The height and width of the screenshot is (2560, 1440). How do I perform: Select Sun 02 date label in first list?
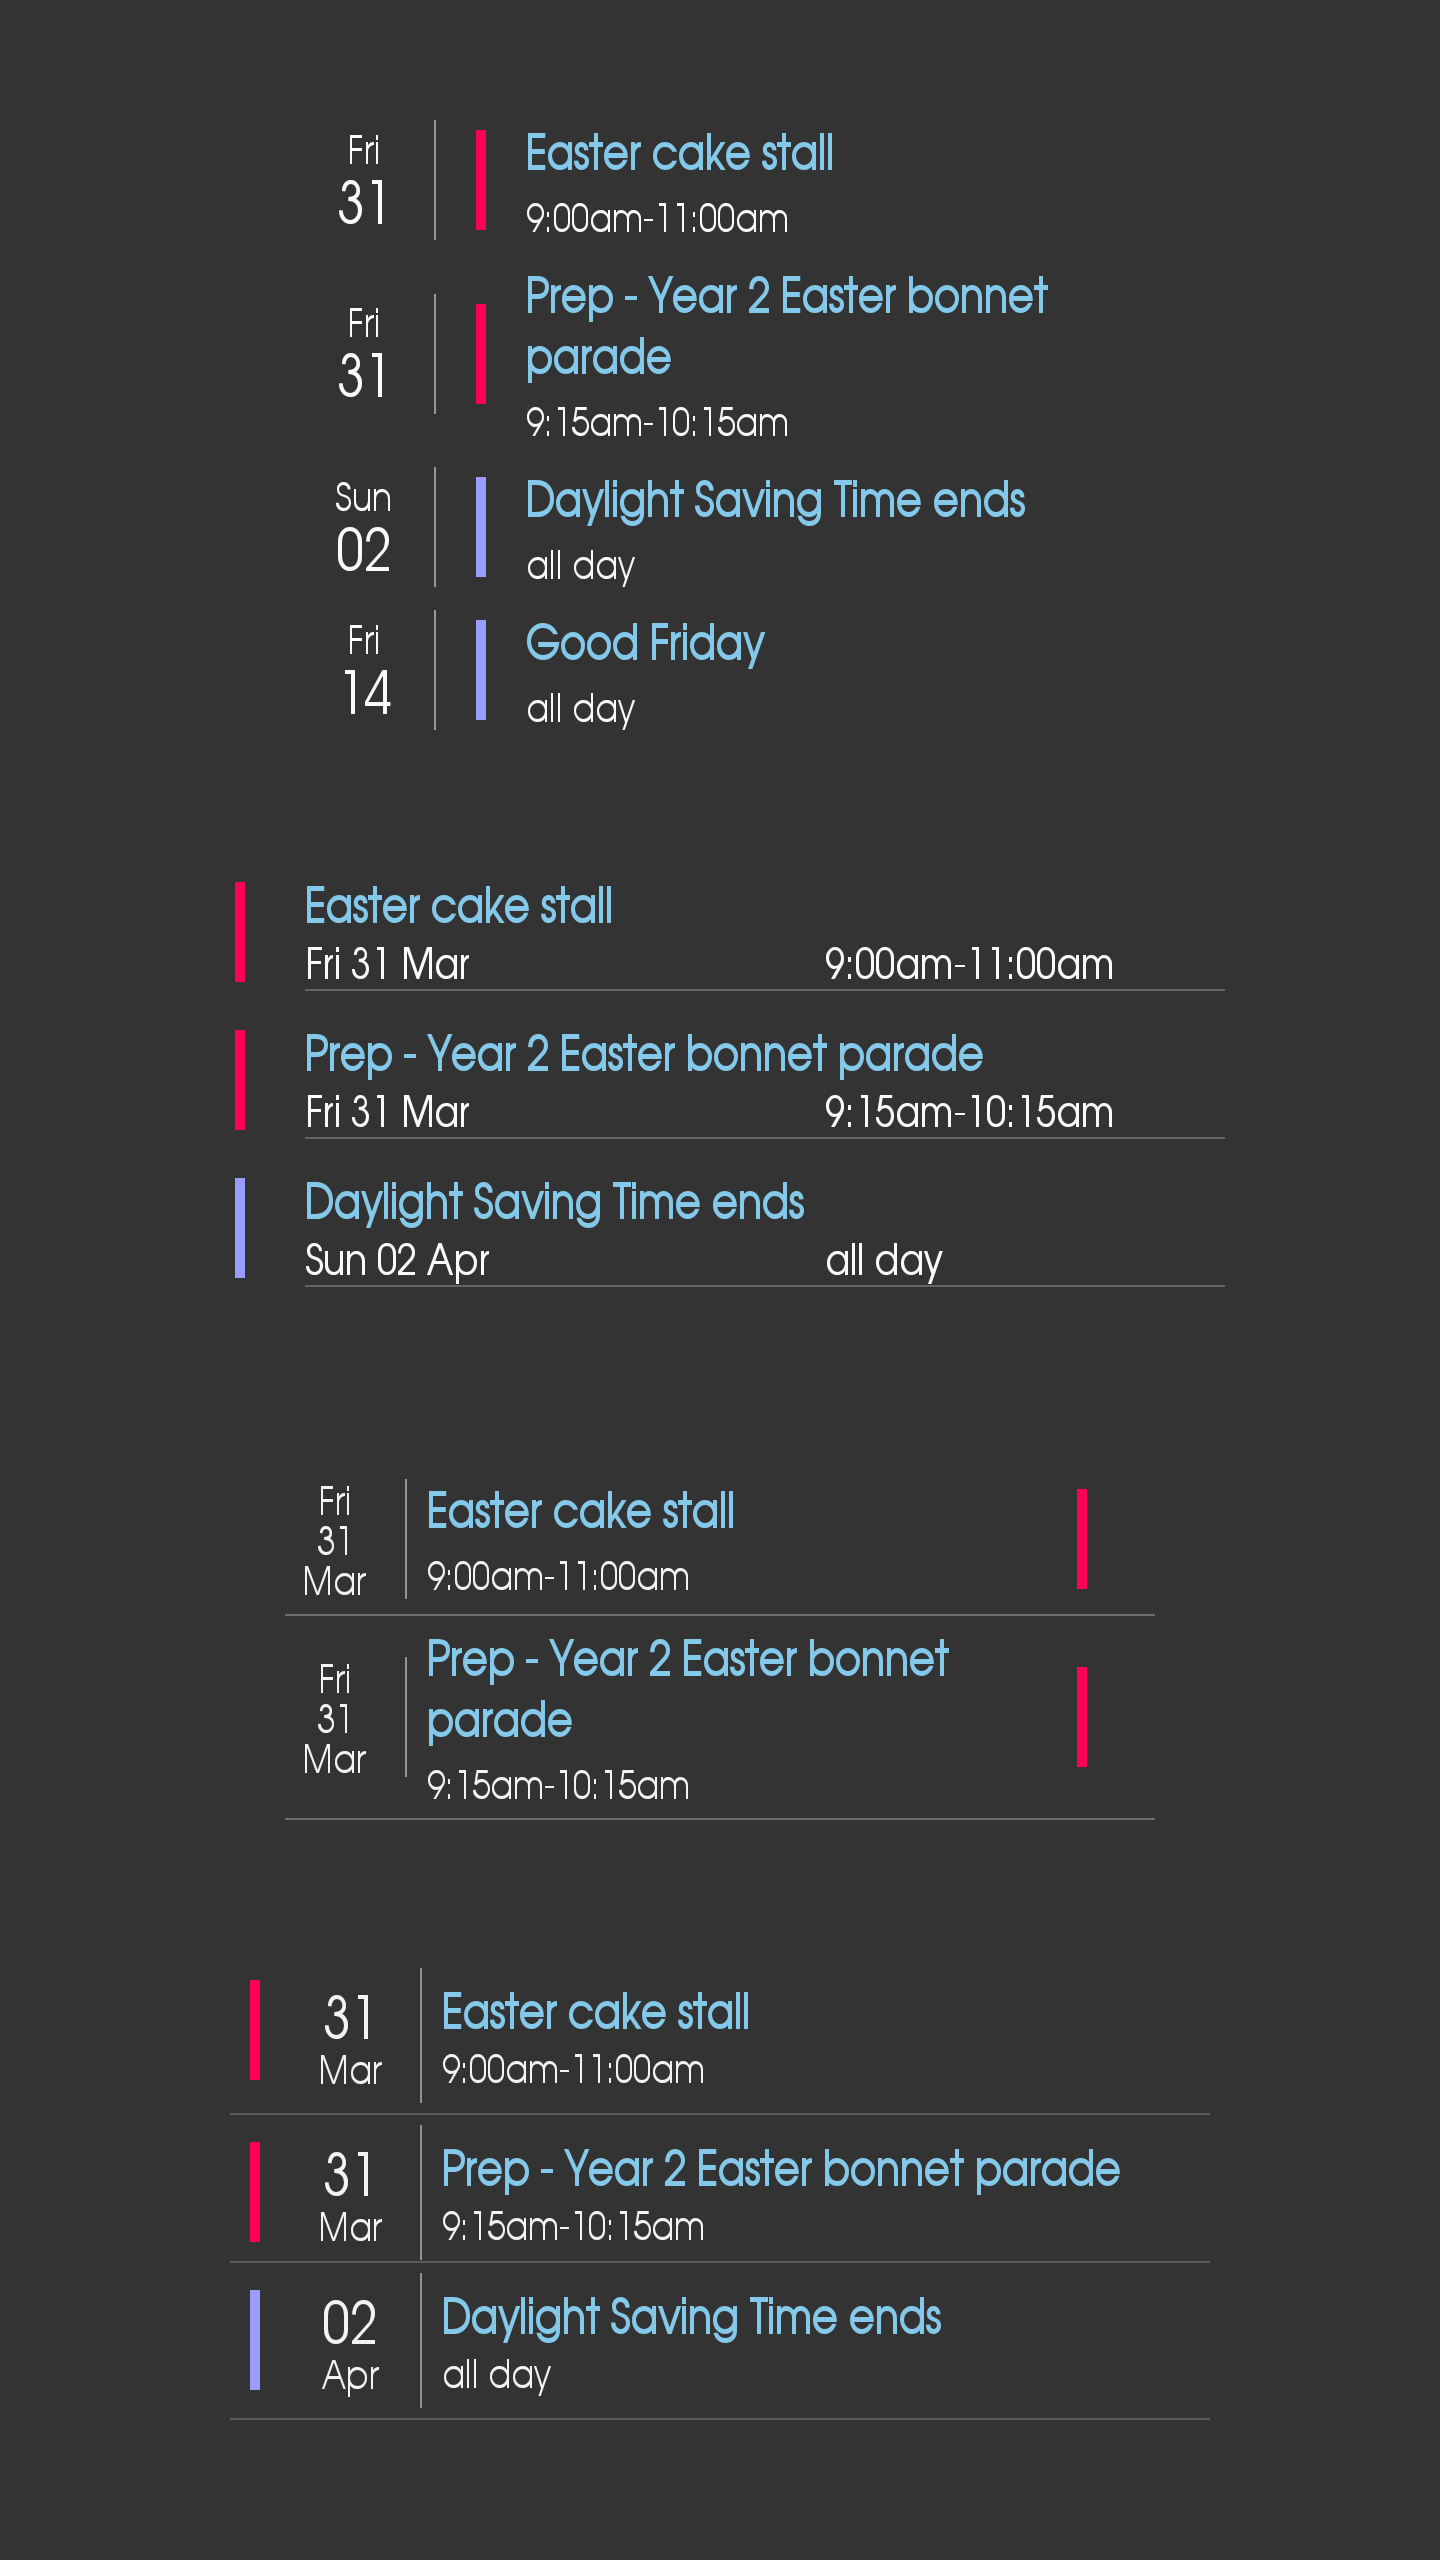tap(363, 527)
